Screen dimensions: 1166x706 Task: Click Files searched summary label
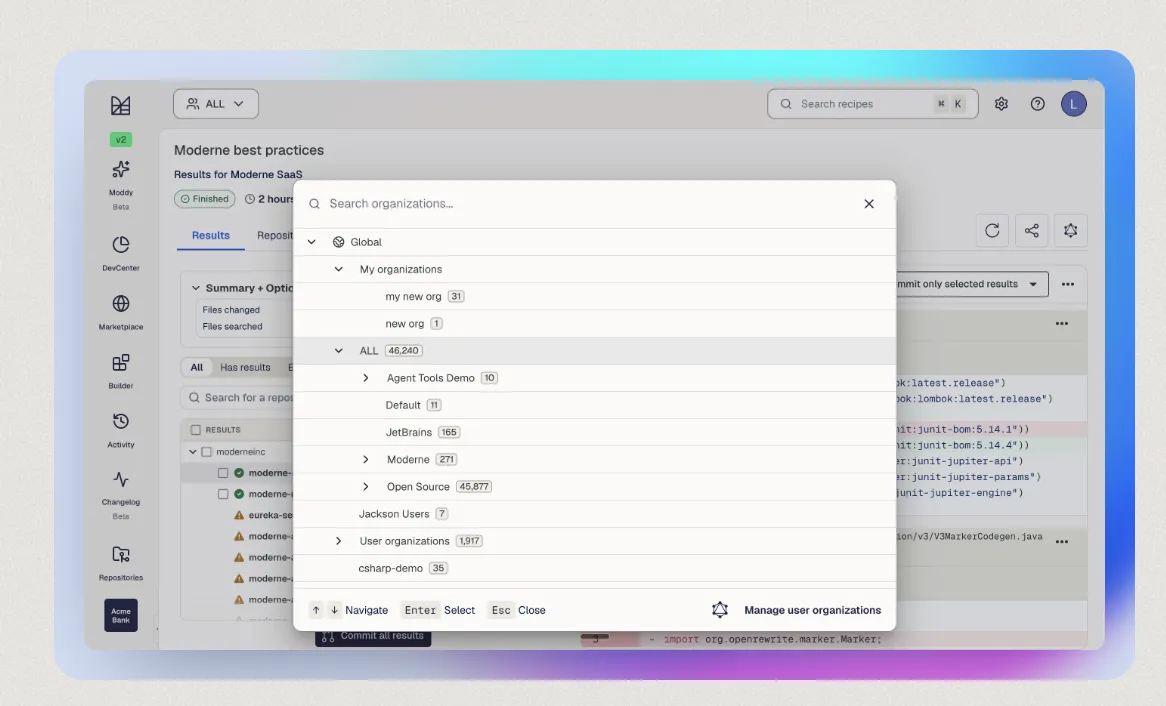(x=232, y=327)
